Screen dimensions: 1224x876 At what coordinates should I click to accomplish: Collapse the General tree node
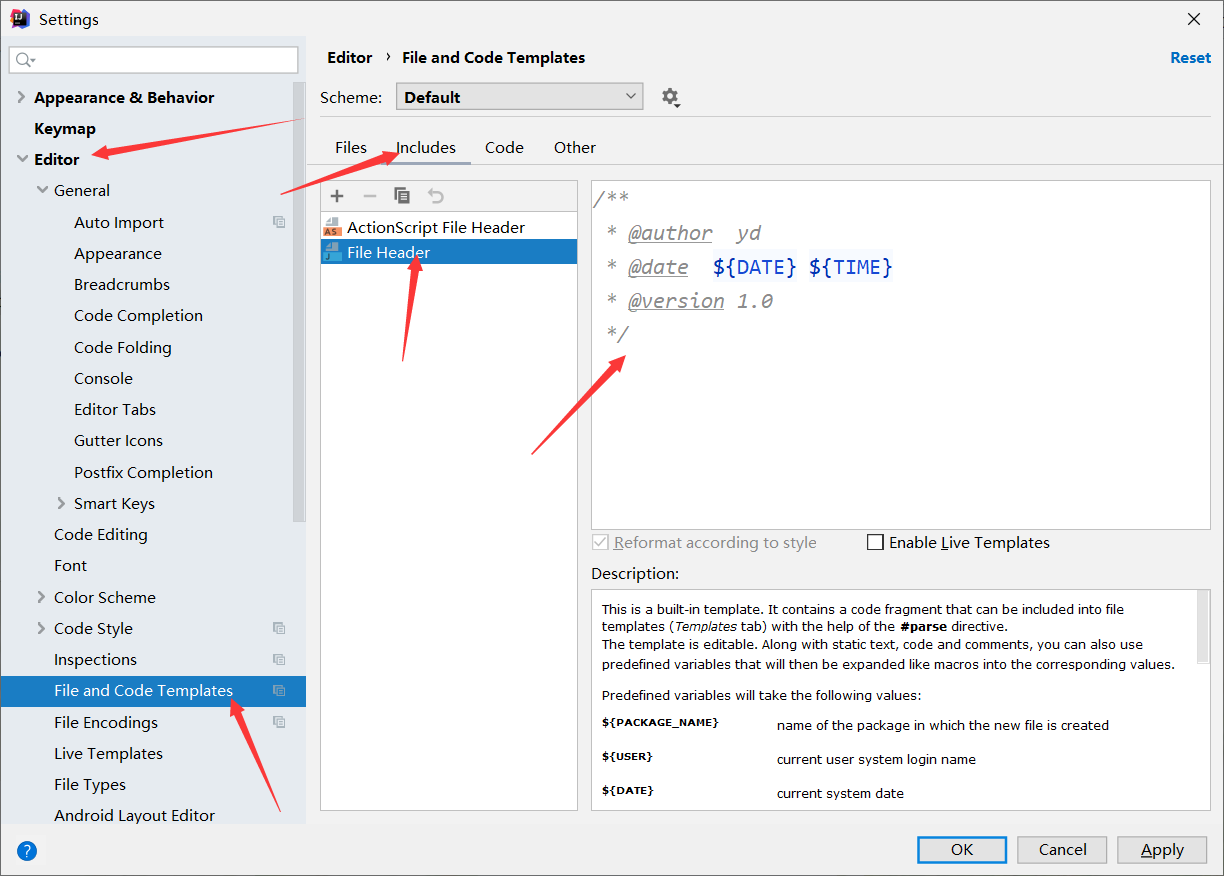click(42, 190)
